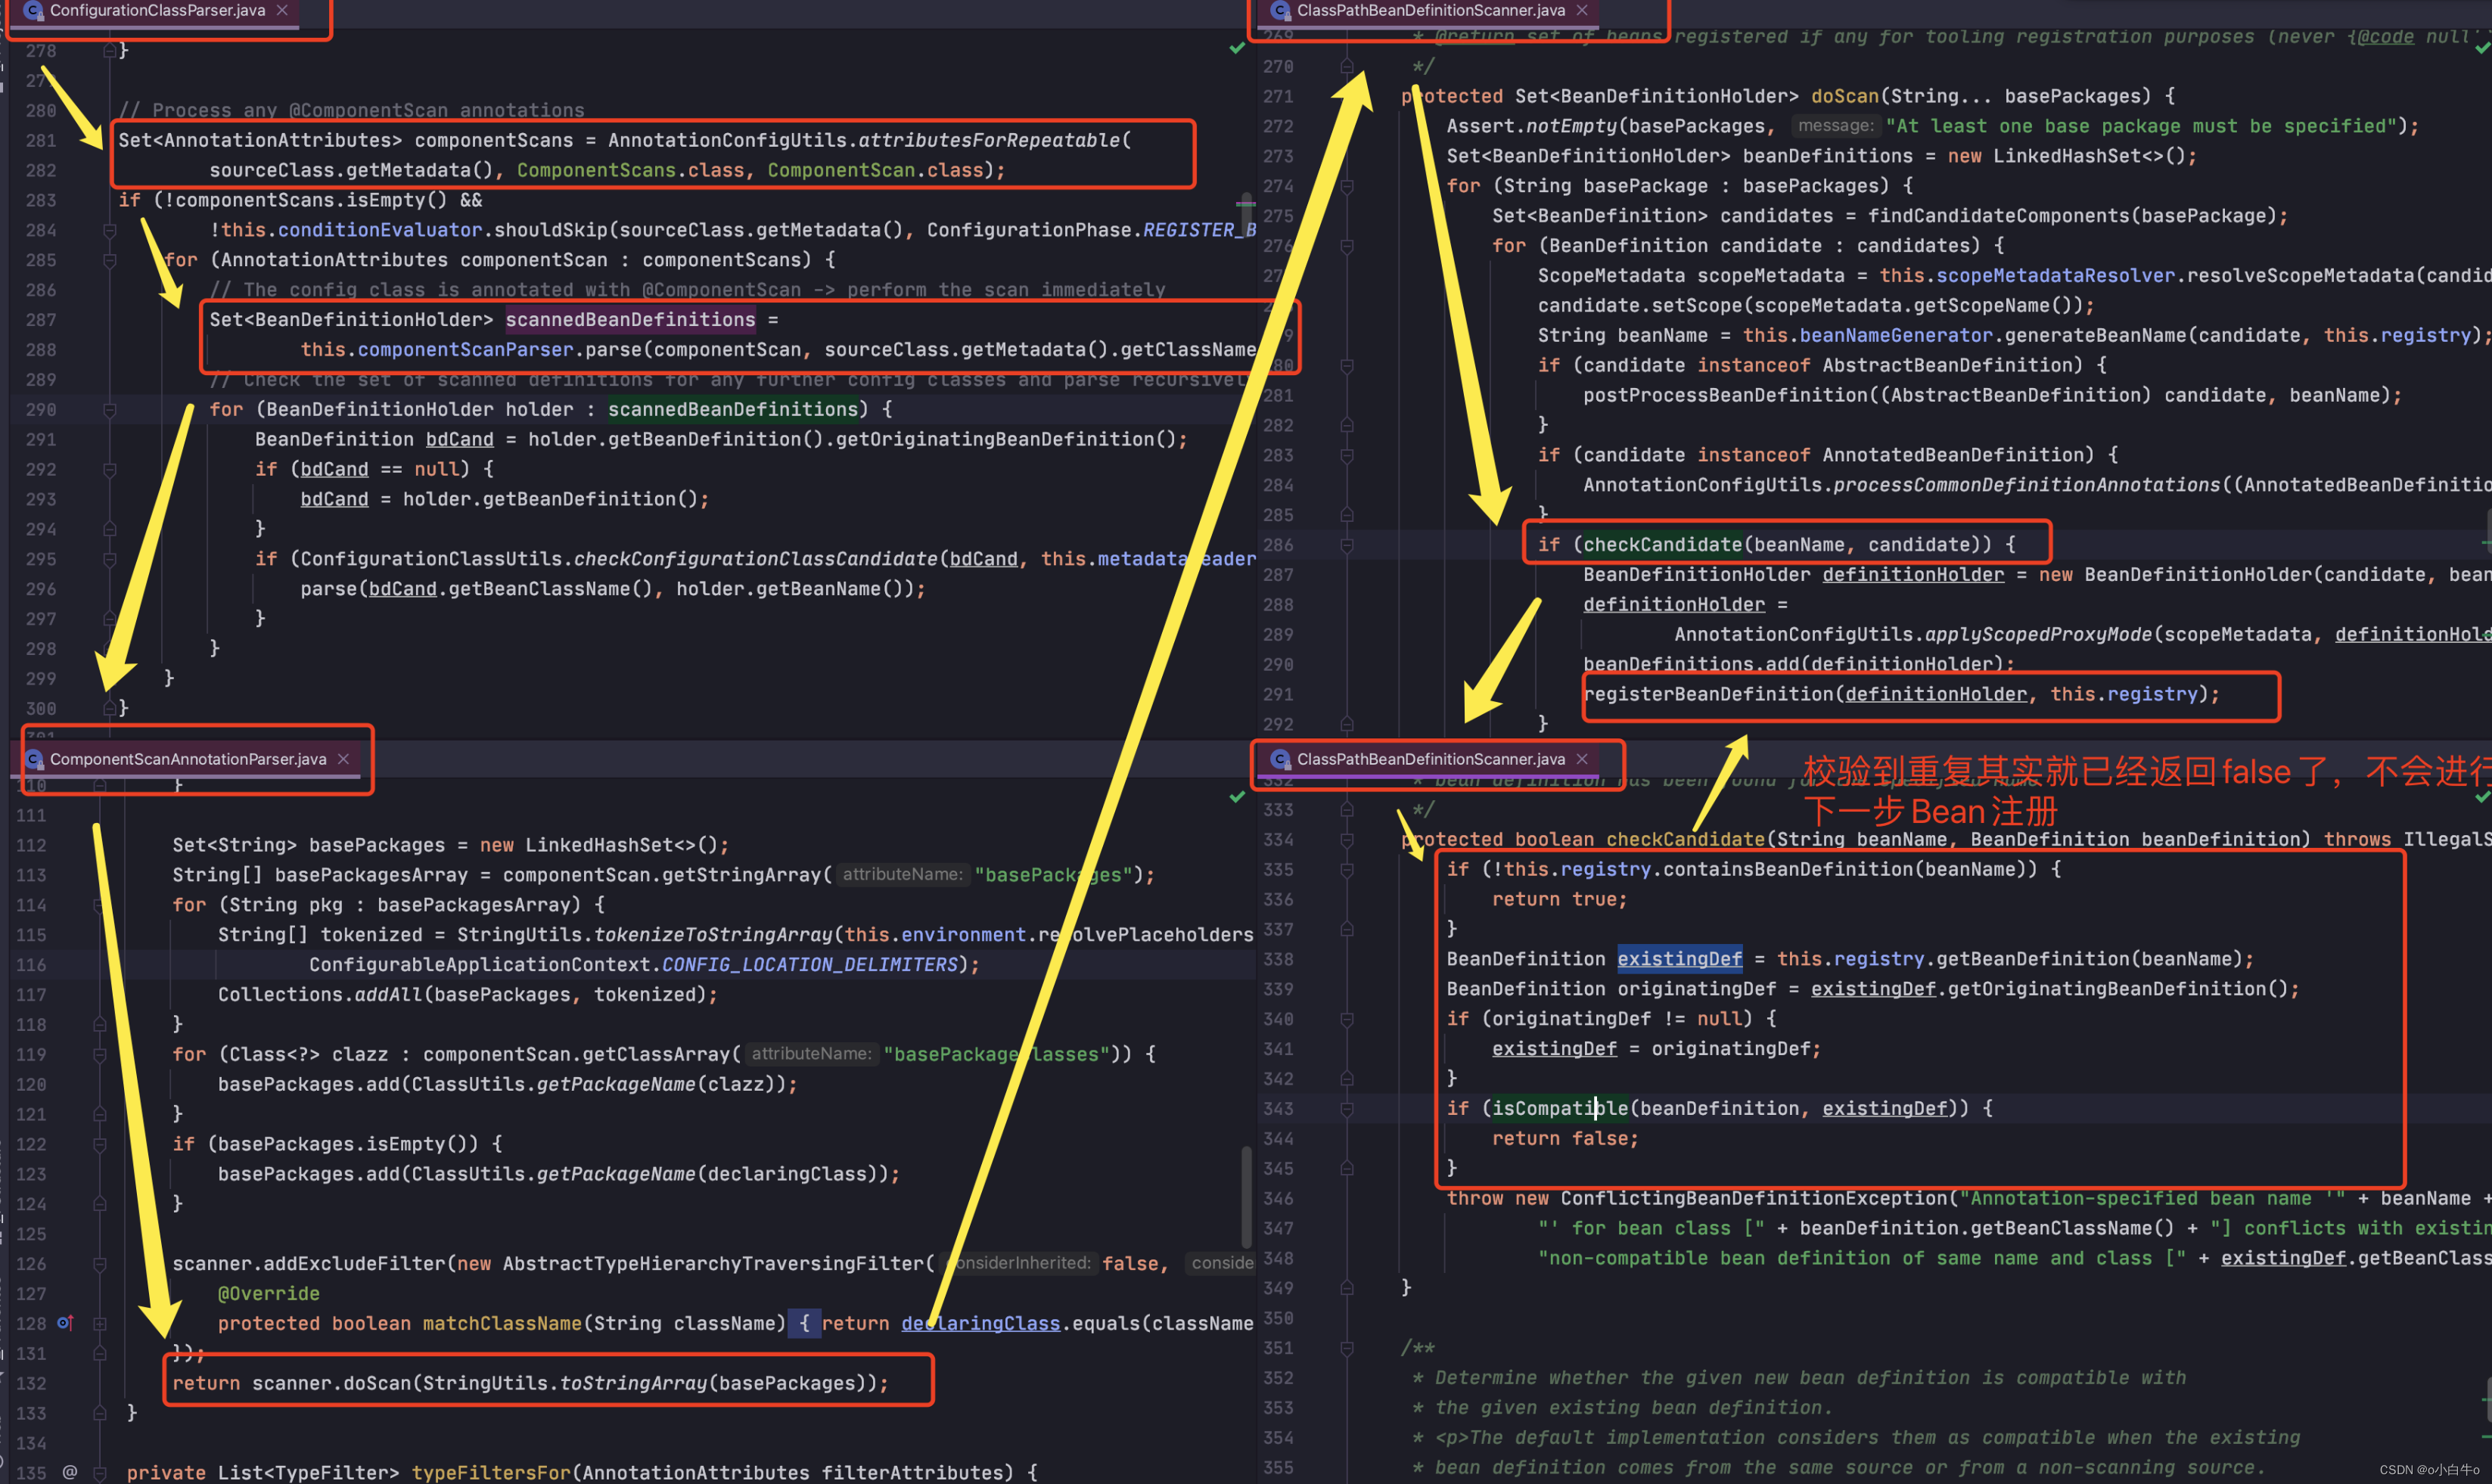This screenshot has height=1484, width=2492.
Task: Click green inspection checkmark in ComponentScanAnnotationParser editor
Action: [1237, 797]
